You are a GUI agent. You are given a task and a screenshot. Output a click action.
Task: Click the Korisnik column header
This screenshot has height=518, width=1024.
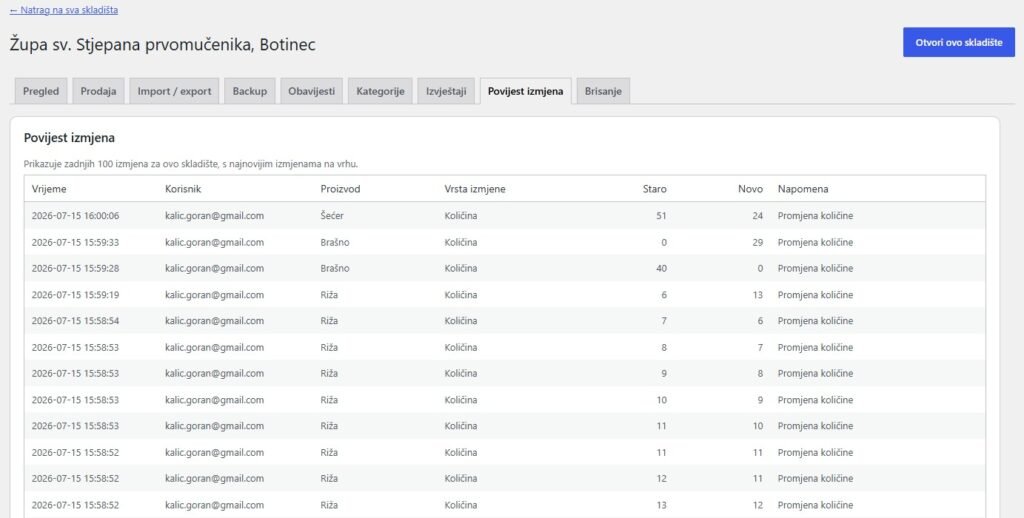(183, 189)
